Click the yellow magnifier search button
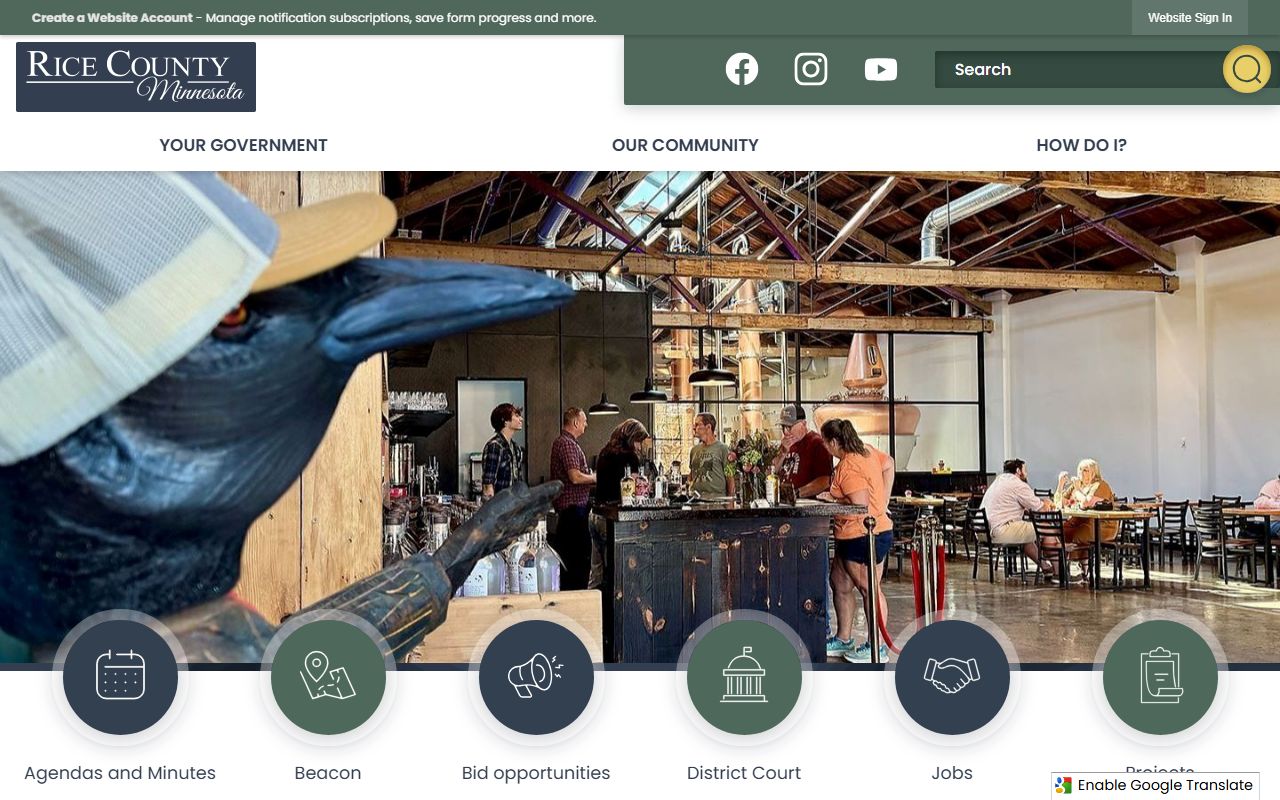This screenshot has height=800, width=1280. click(x=1246, y=69)
